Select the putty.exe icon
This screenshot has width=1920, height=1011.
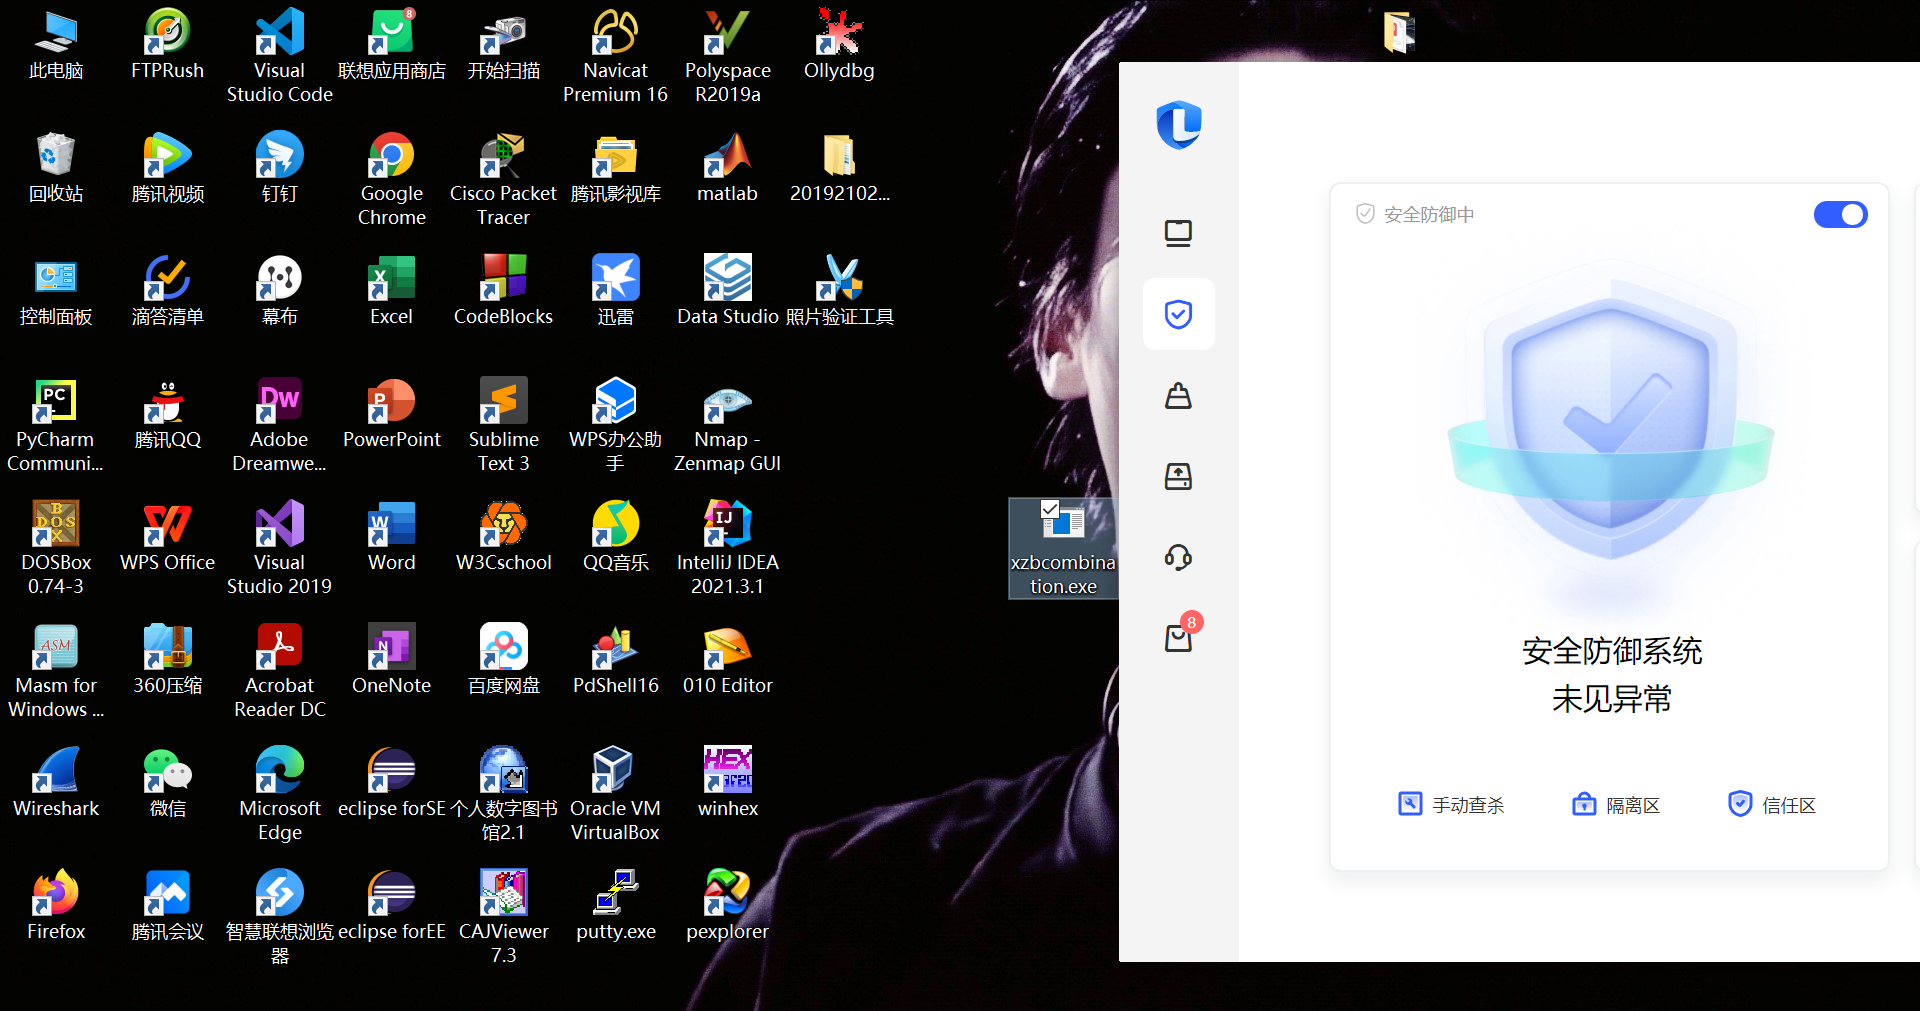(x=615, y=907)
